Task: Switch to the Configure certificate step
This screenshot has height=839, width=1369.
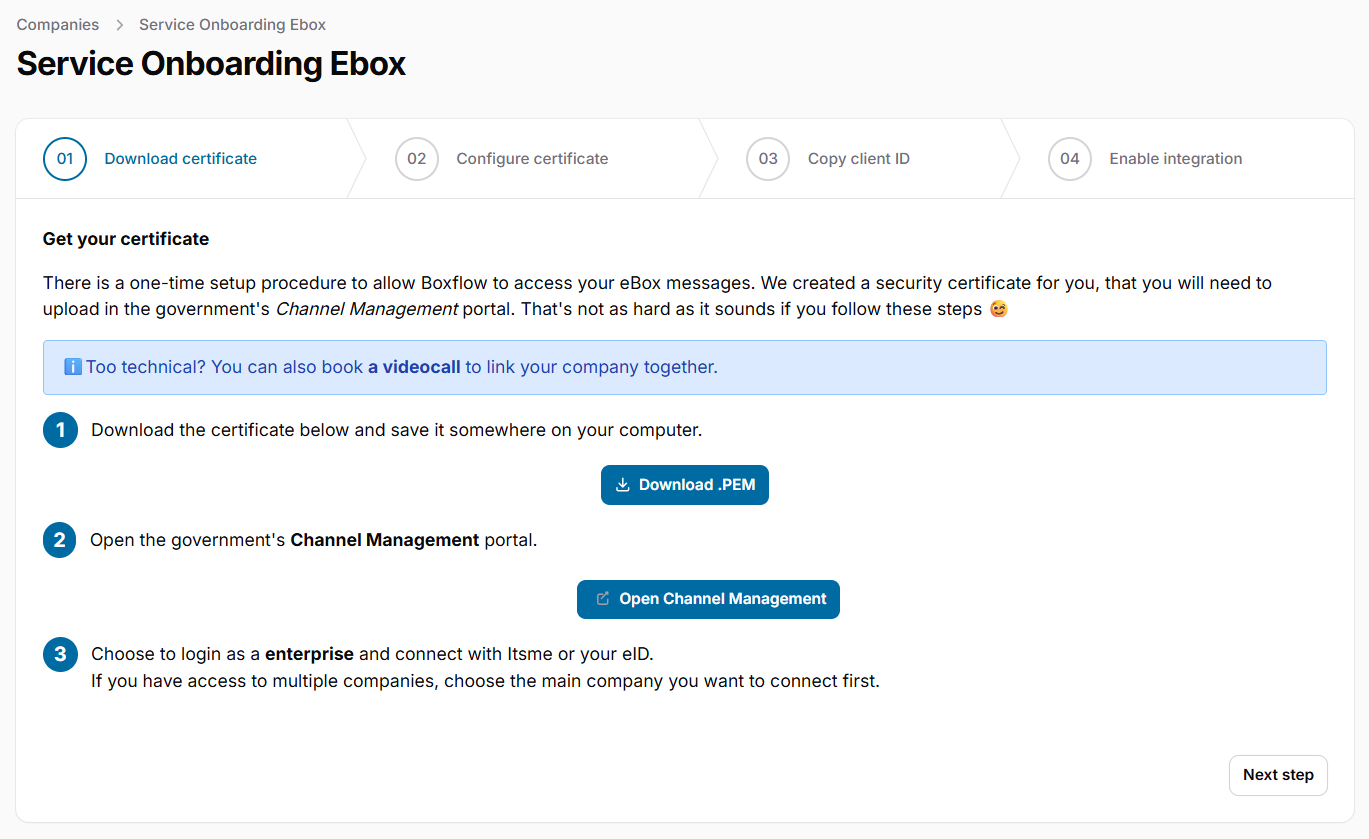Action: [532, 159]
